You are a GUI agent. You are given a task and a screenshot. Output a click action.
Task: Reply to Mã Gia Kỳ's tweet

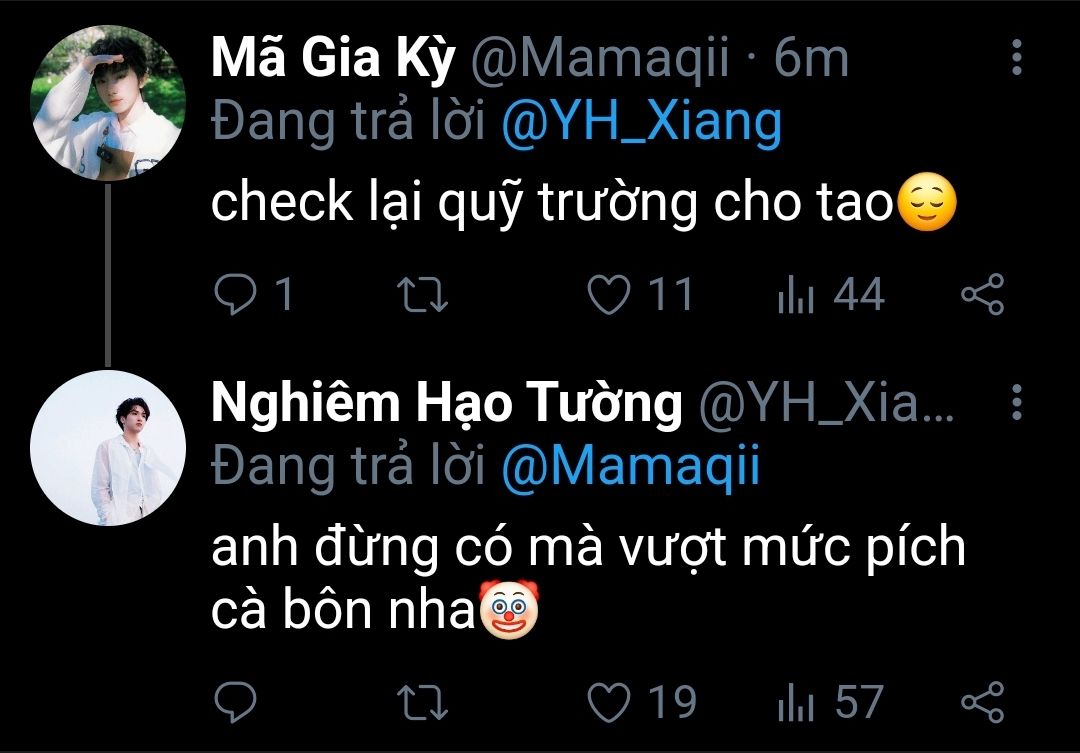pyautogui.click(x=236, y=295)
